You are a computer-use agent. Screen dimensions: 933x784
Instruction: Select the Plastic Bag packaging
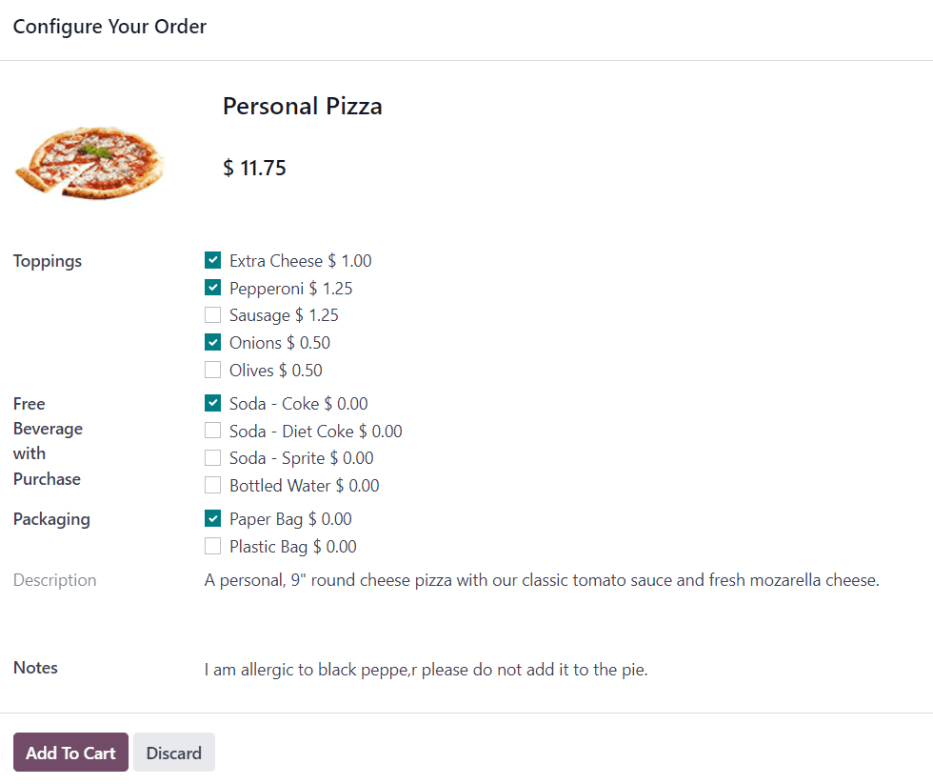[212, 546]
